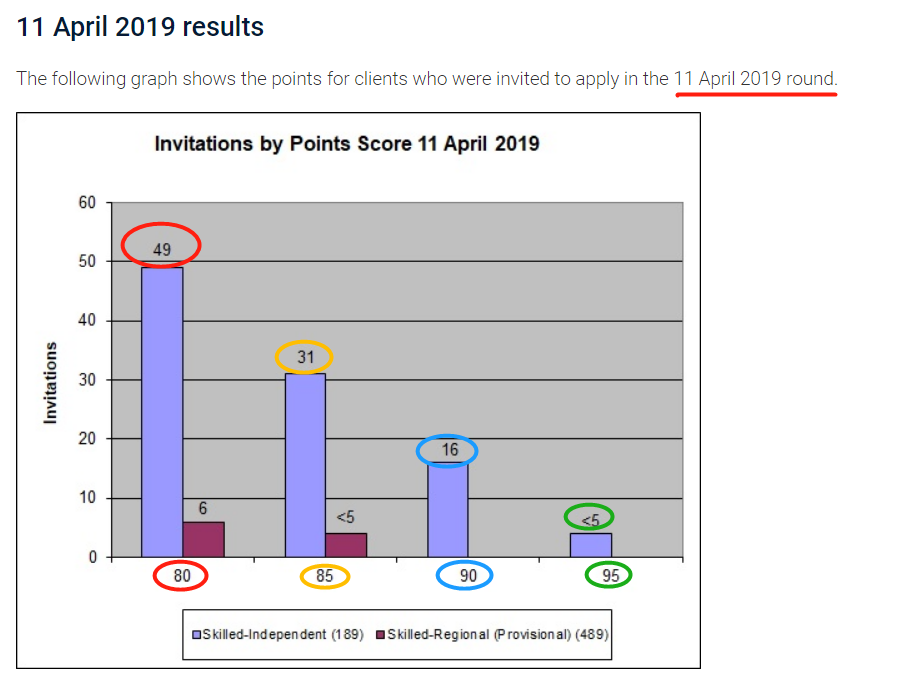
Task: Select the blue bar at 85 points
Action: [x=305, y=465]
